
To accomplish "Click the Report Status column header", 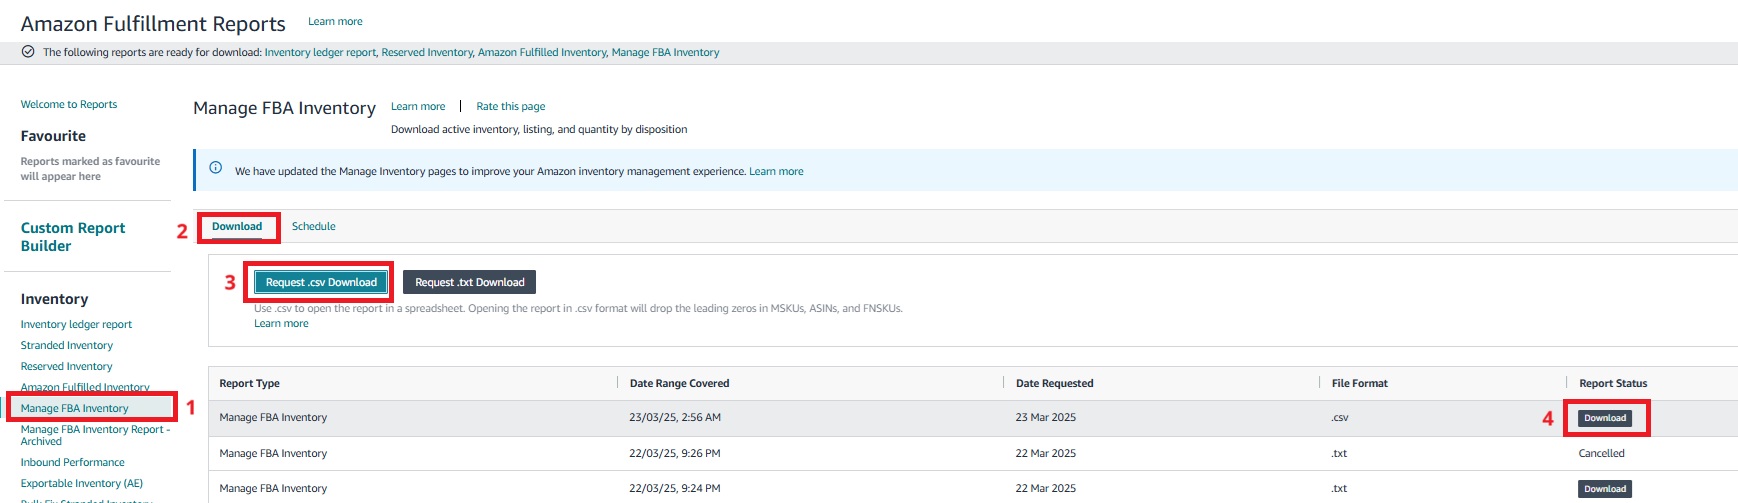I will coord(1613,384).
